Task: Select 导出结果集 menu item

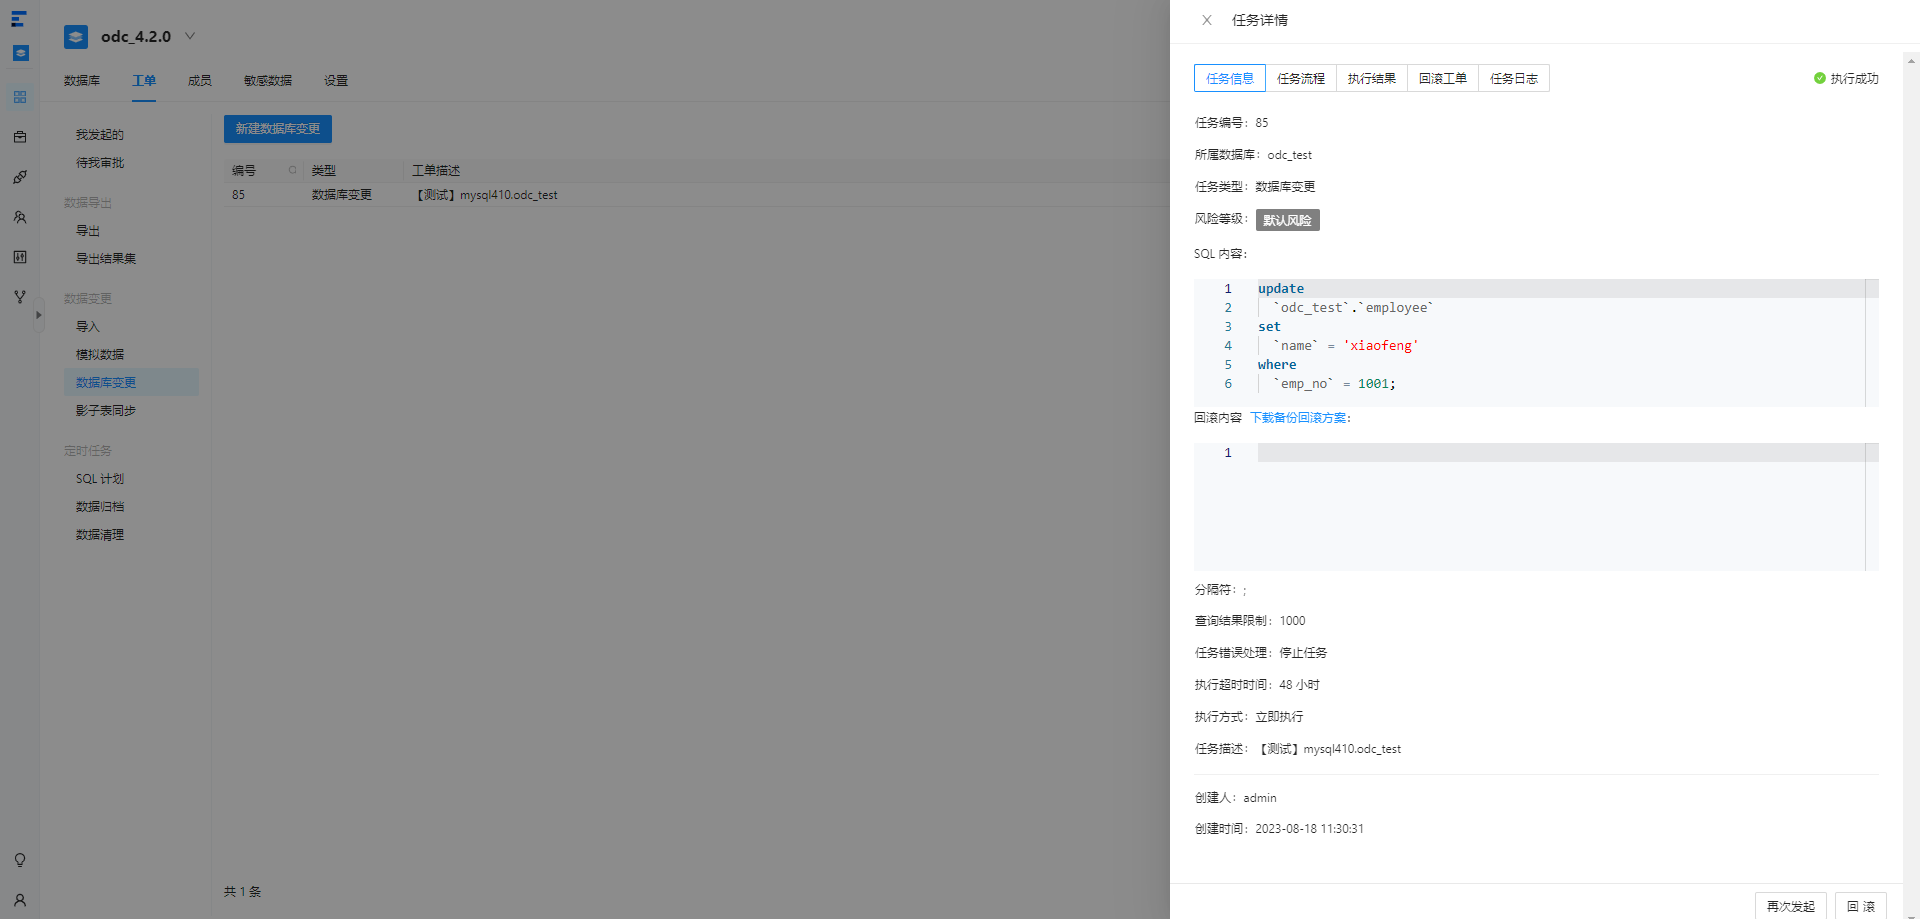Action: pyautogui.click(x=106, y=259)
